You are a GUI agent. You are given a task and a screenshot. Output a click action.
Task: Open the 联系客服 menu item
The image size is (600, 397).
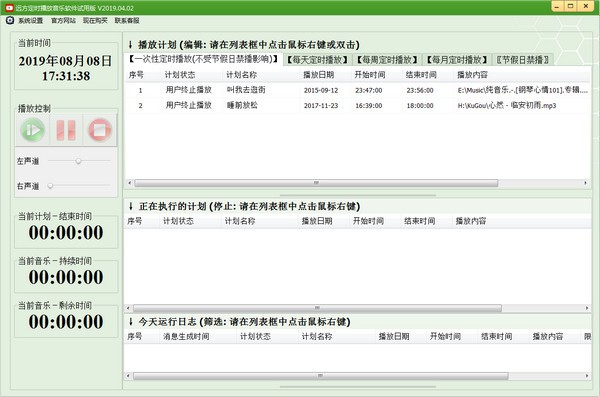tap(127, 21)
